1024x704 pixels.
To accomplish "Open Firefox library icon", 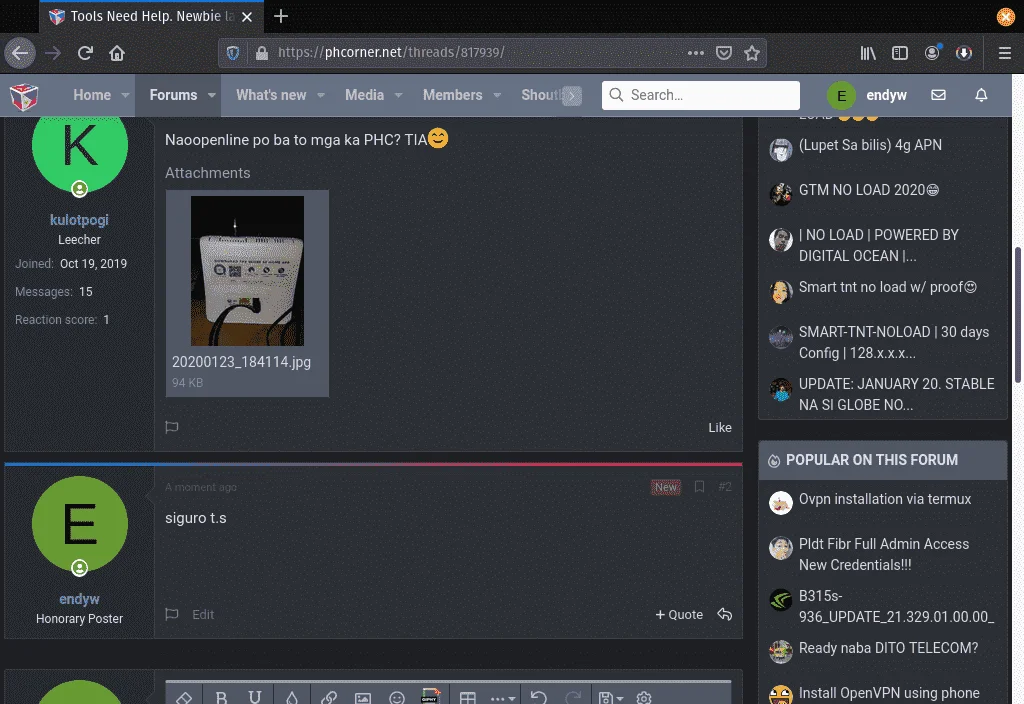I will coord(868,53).
